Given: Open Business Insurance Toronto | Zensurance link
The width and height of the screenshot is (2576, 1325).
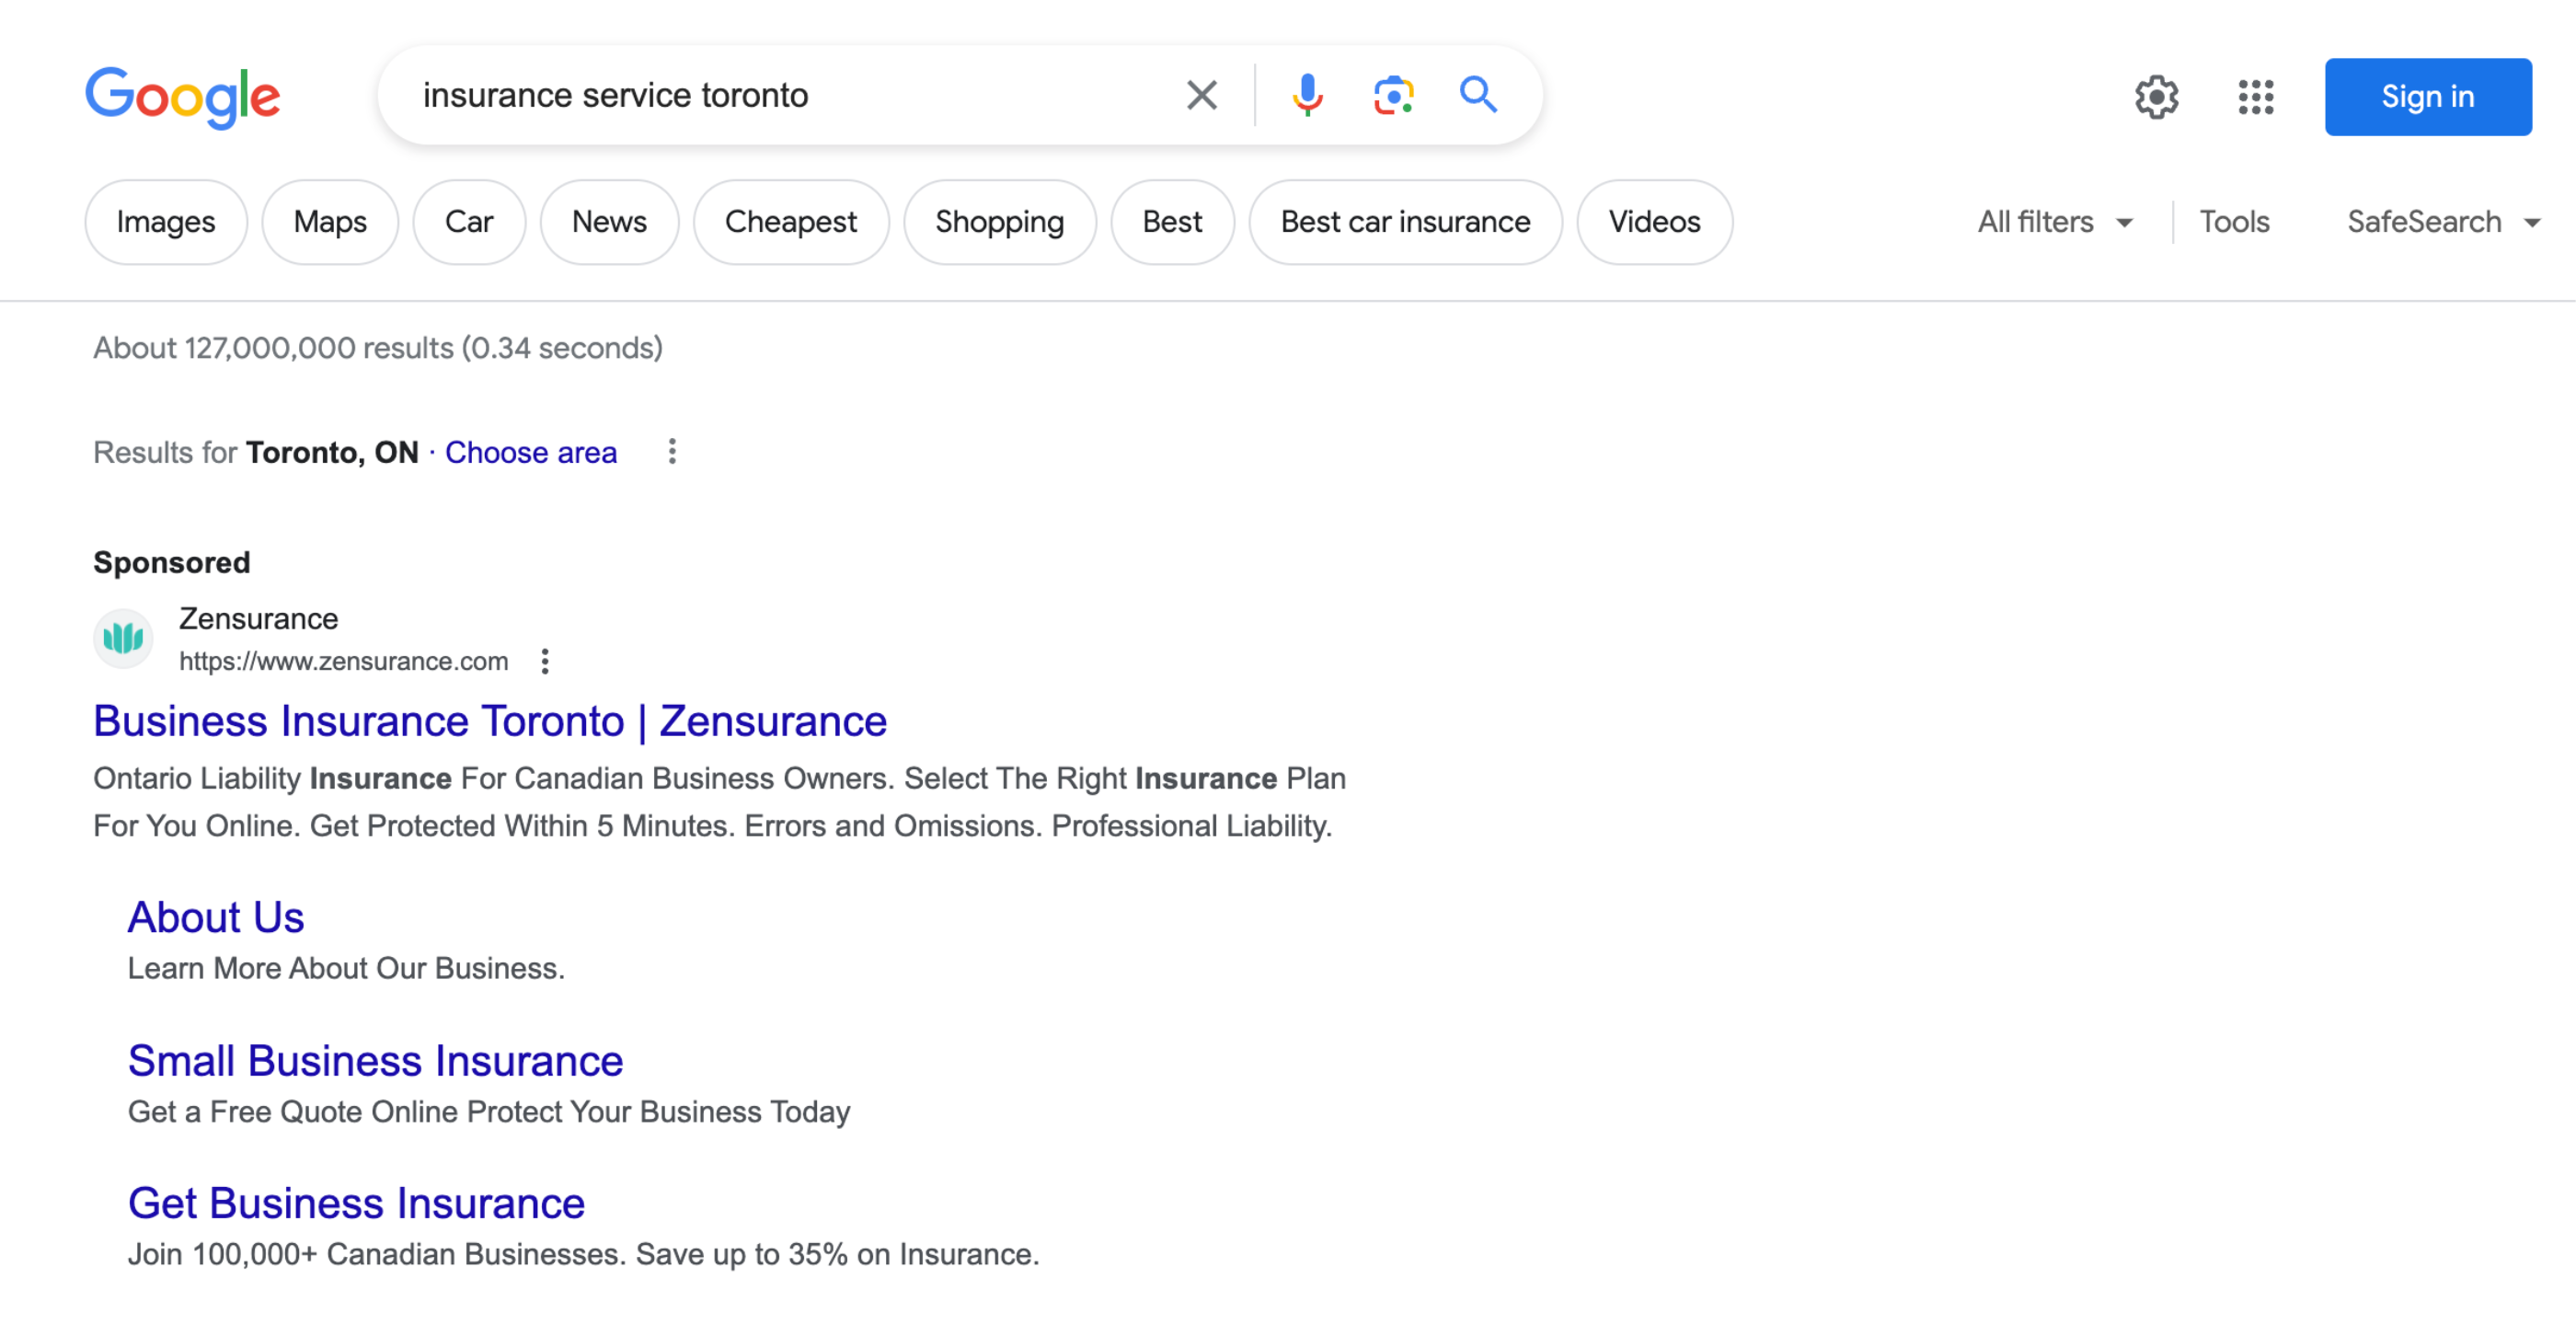Looking at the screenshot, I should click(490, 721).
